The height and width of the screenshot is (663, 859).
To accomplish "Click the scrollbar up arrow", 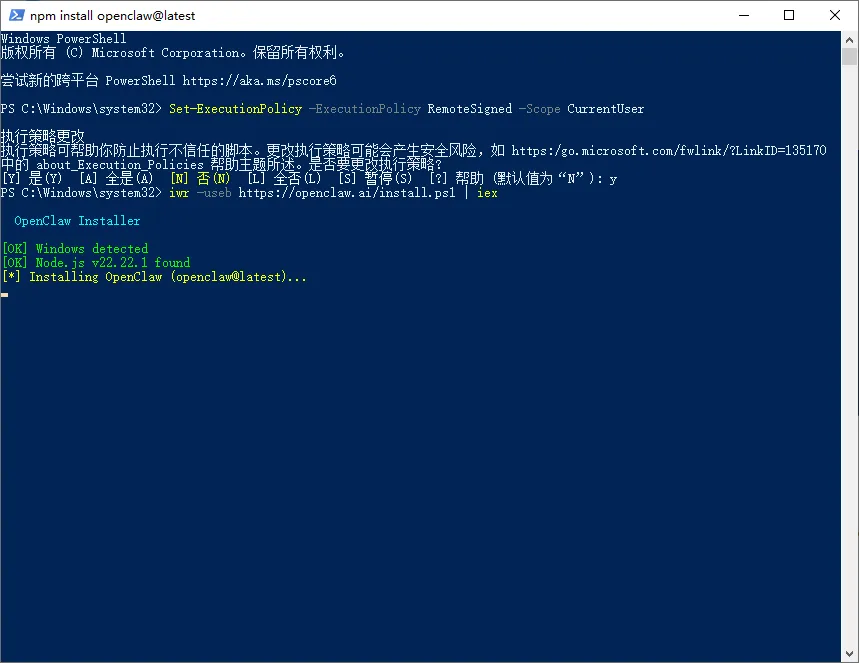I will (850, 39).
